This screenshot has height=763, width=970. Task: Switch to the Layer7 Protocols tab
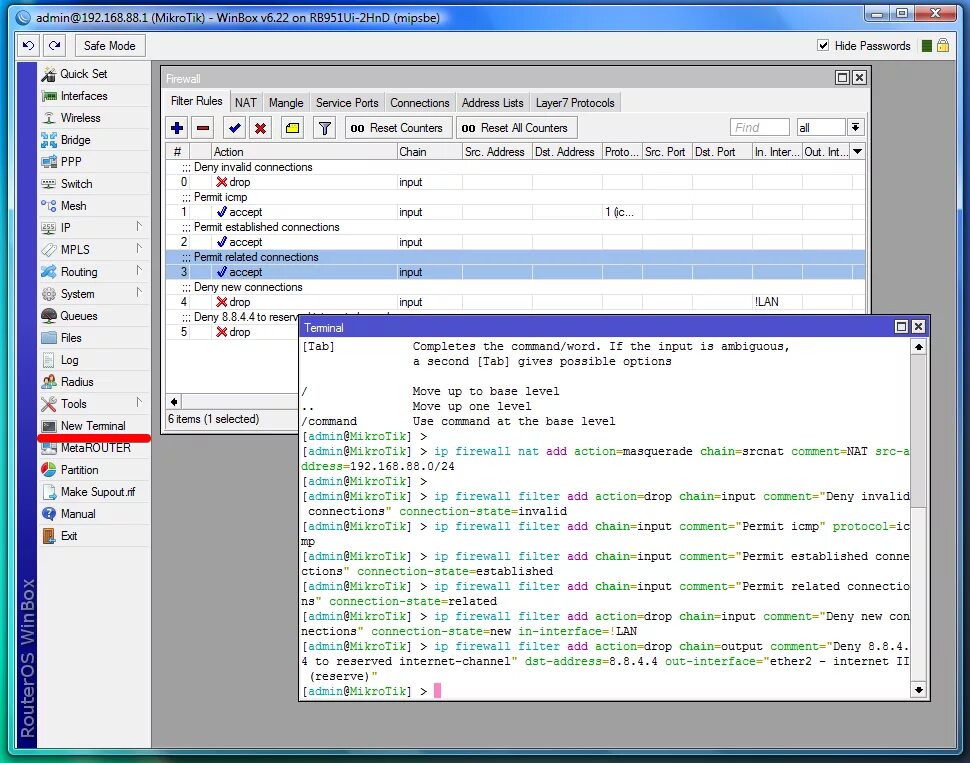(575, 103)
